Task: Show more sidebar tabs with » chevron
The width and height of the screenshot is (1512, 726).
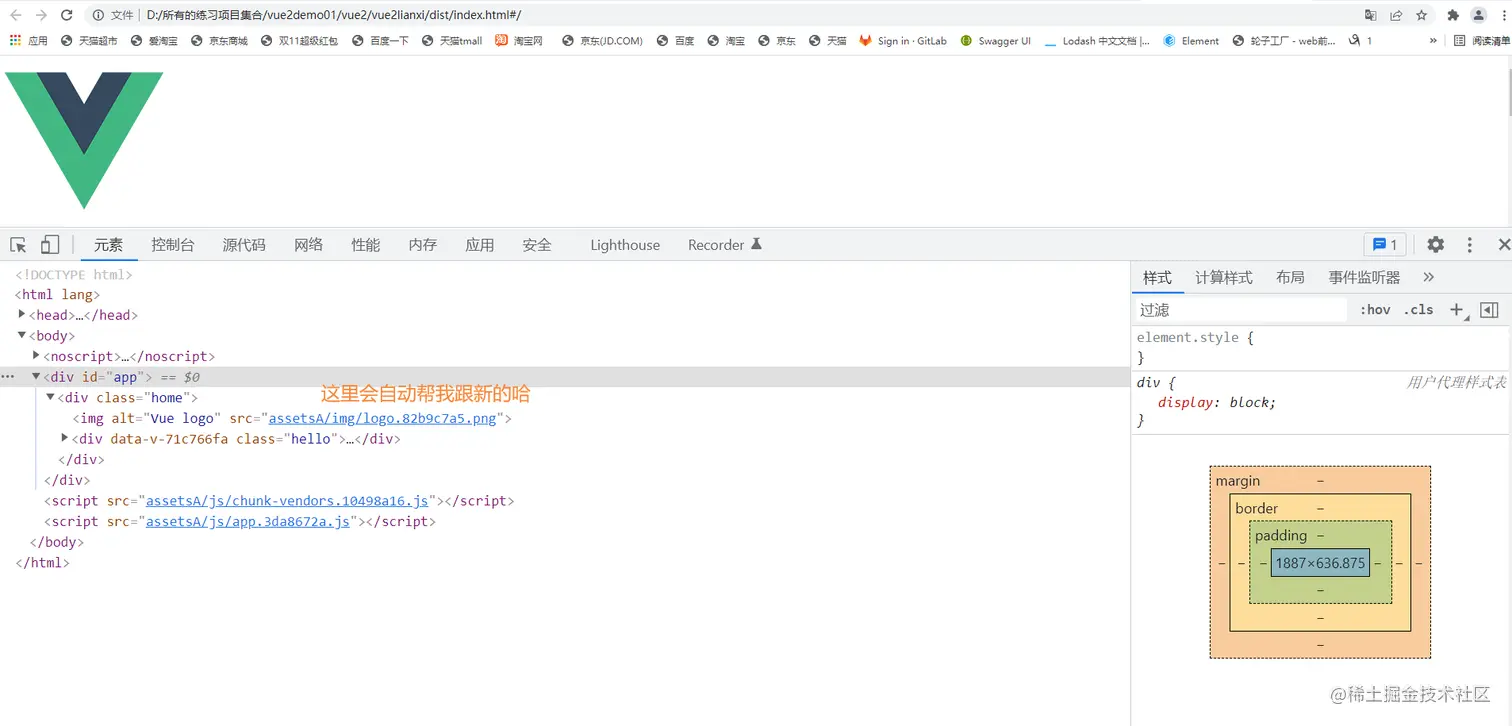Action: coord(1428,277)
